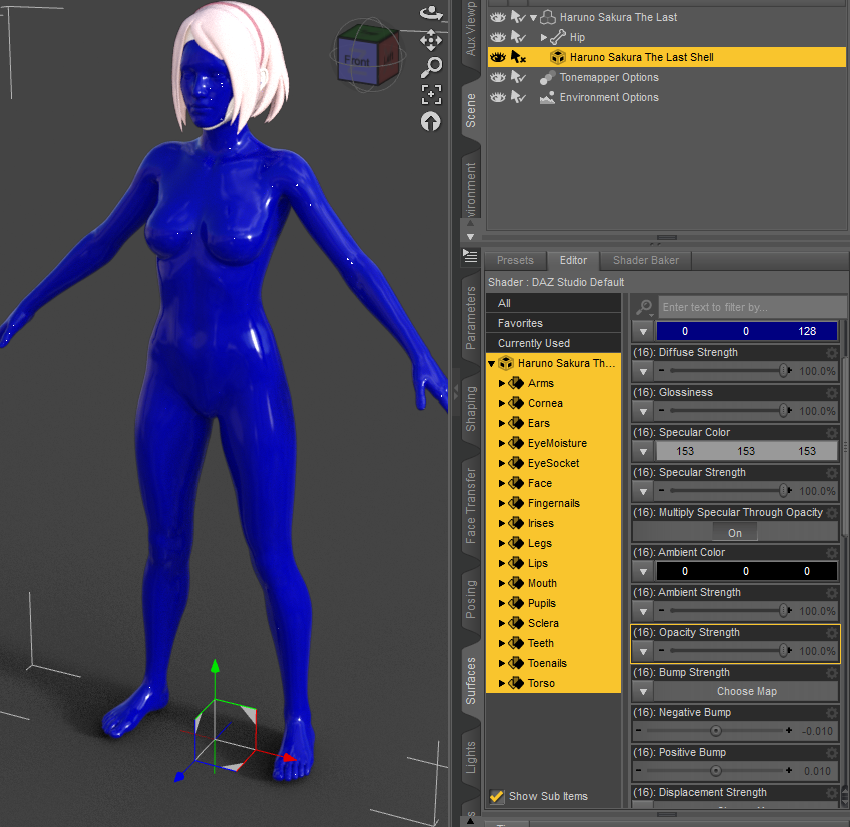
Task: Turn off Multiply Specular Through Opacity
Action: (735, 532)
